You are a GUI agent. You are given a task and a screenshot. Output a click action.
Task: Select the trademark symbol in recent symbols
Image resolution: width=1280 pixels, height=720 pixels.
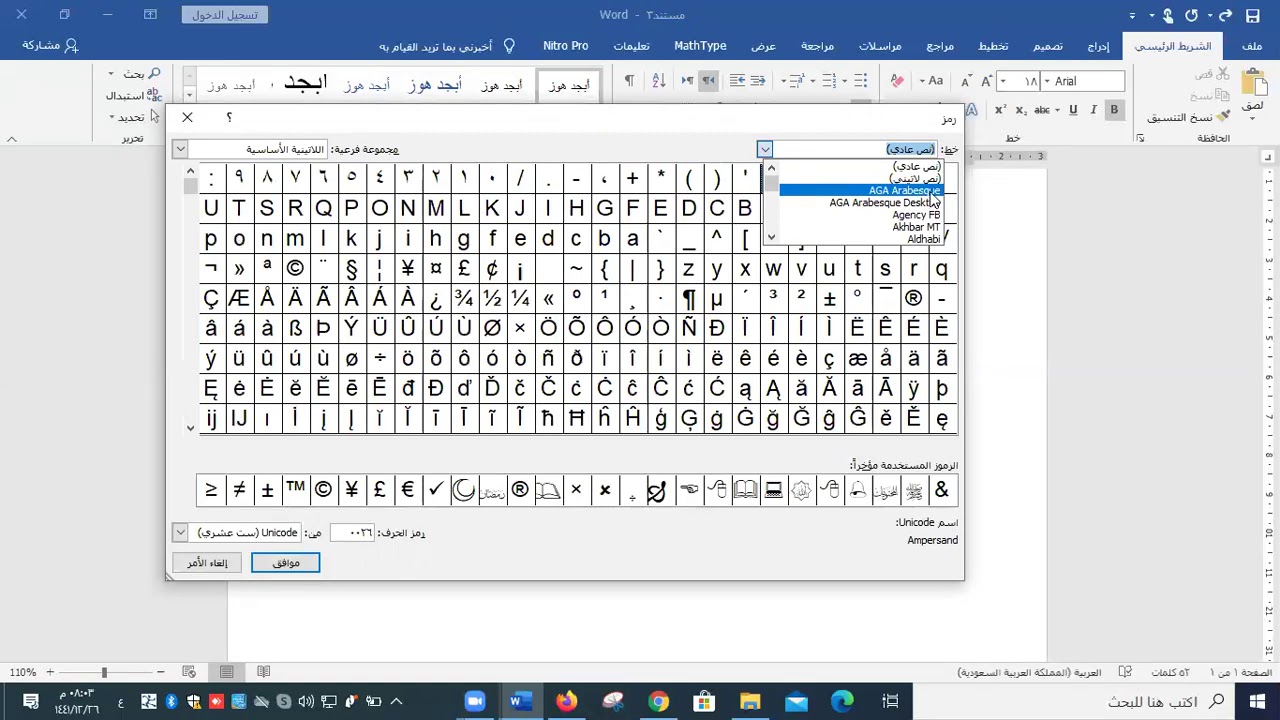click(295, 490)
